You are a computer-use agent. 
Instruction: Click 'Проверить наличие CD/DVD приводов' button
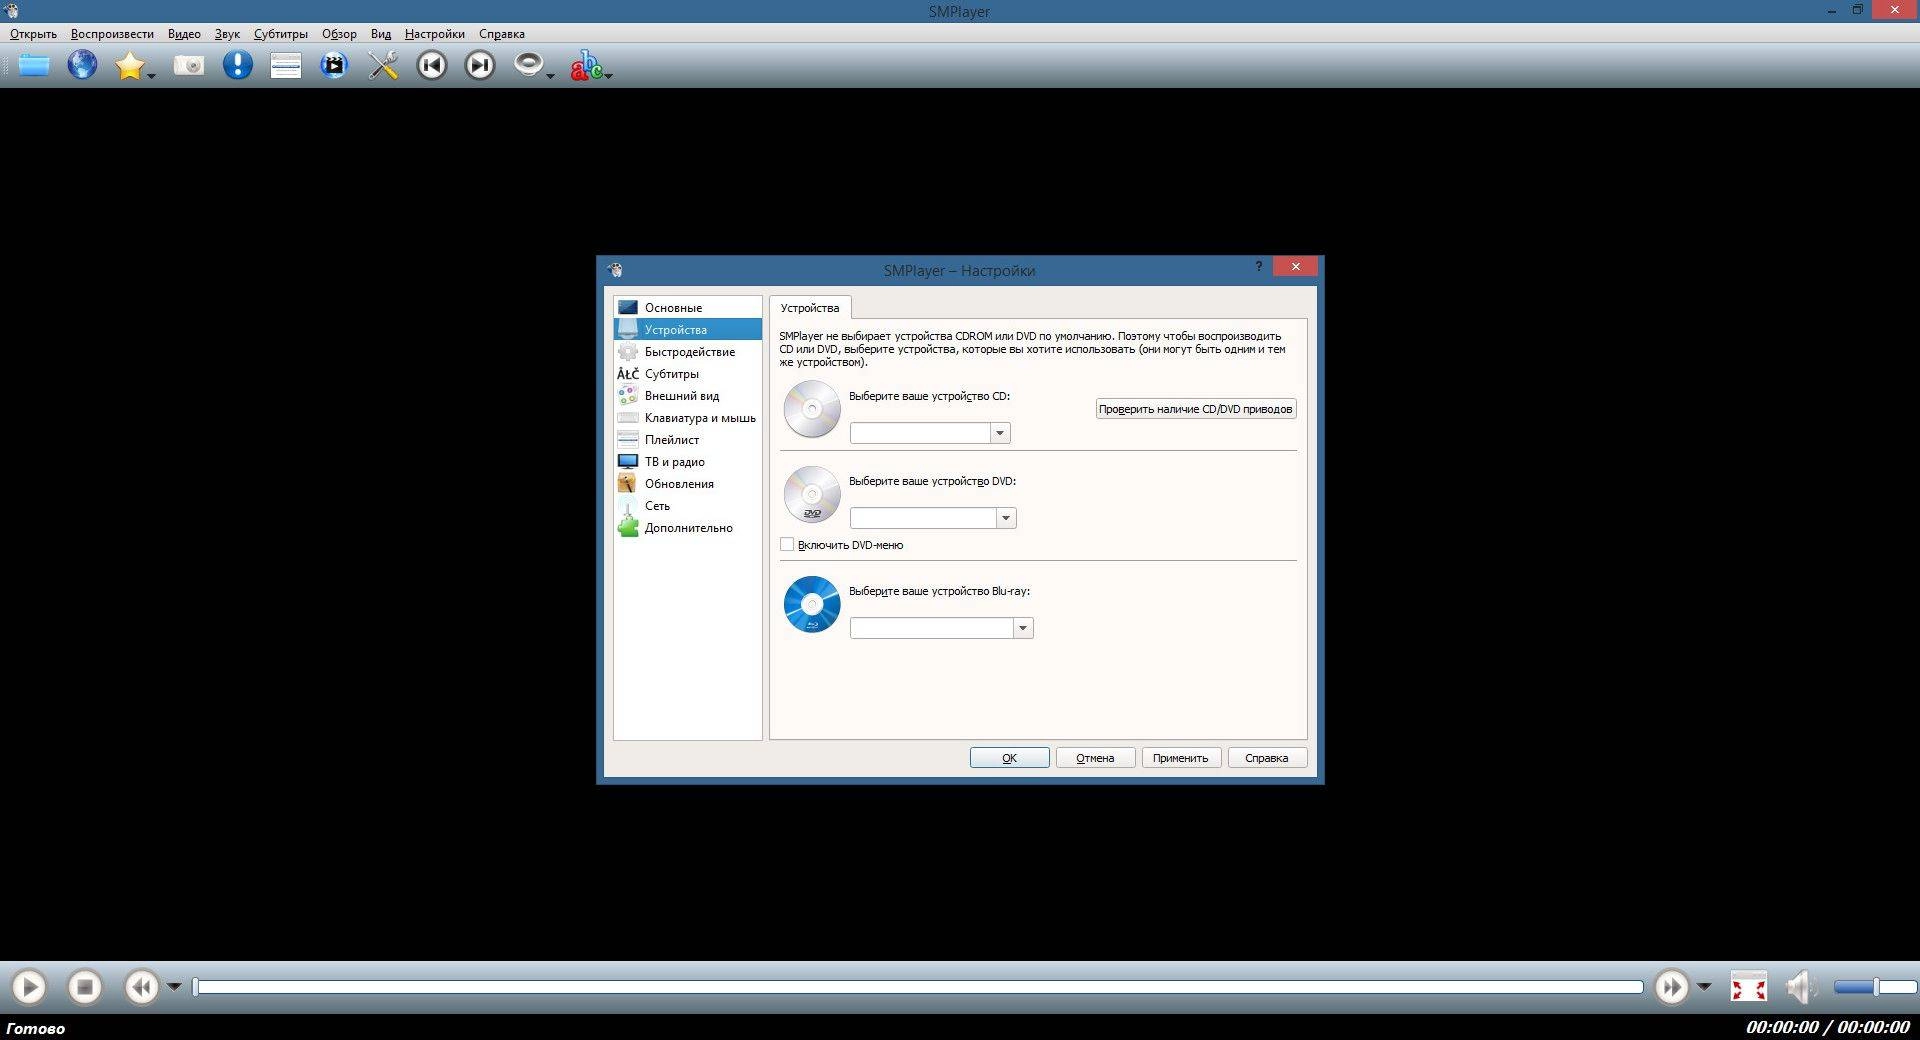click(1196, 409)
